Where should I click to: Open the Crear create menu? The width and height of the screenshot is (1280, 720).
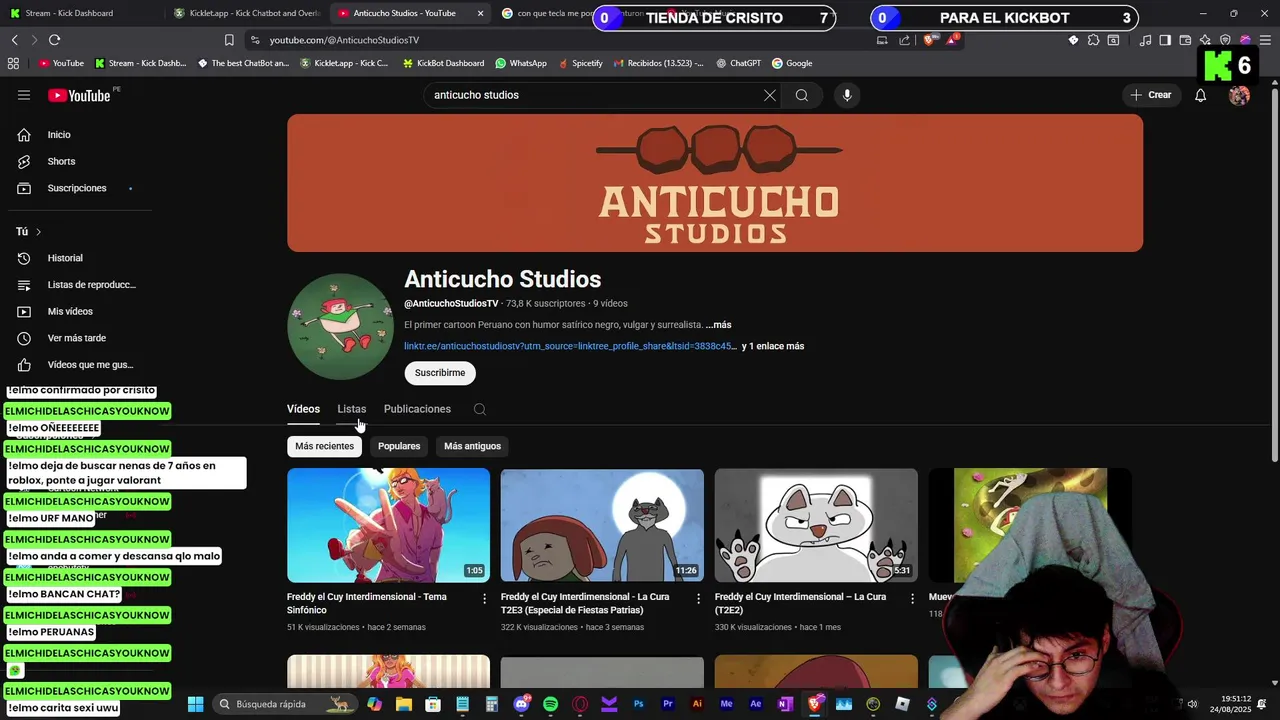click(x=1149, y=95)
